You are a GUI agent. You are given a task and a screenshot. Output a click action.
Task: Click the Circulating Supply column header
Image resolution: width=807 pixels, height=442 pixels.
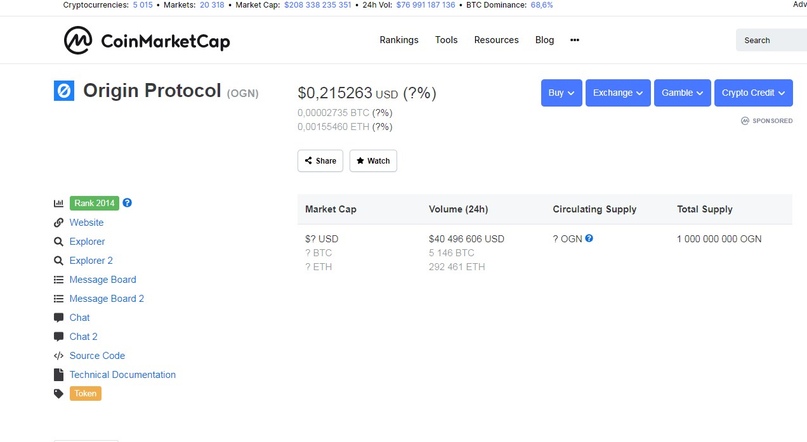594,209
